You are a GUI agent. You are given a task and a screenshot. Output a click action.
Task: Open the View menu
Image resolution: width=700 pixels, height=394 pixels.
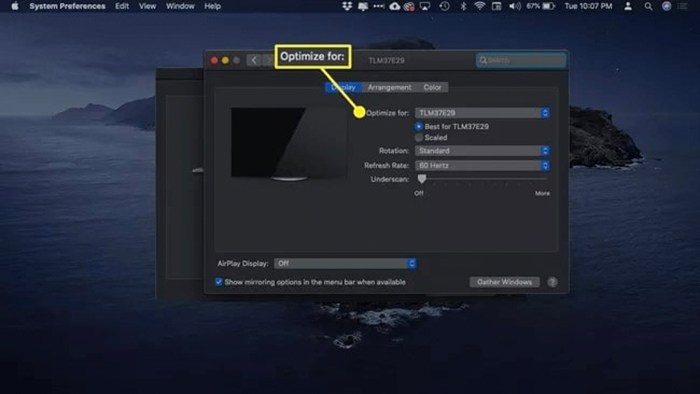147,6
